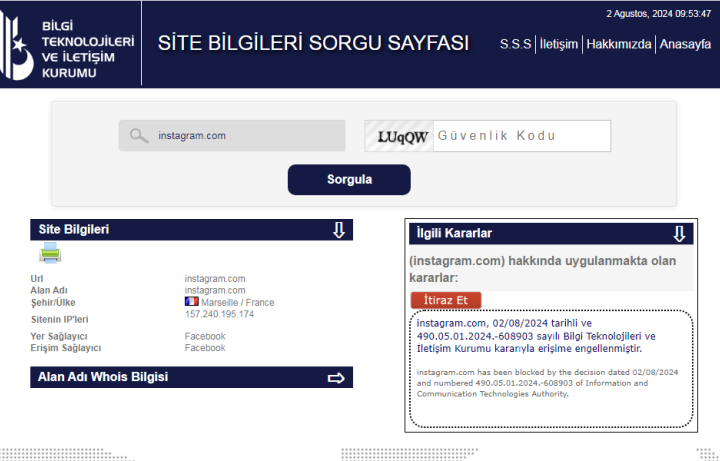Image resolution: width=720 pixels, height=461 pixels.
Task: Click the Site Bilgileri Sorgu Sayfası title
Action: [313, 43]
